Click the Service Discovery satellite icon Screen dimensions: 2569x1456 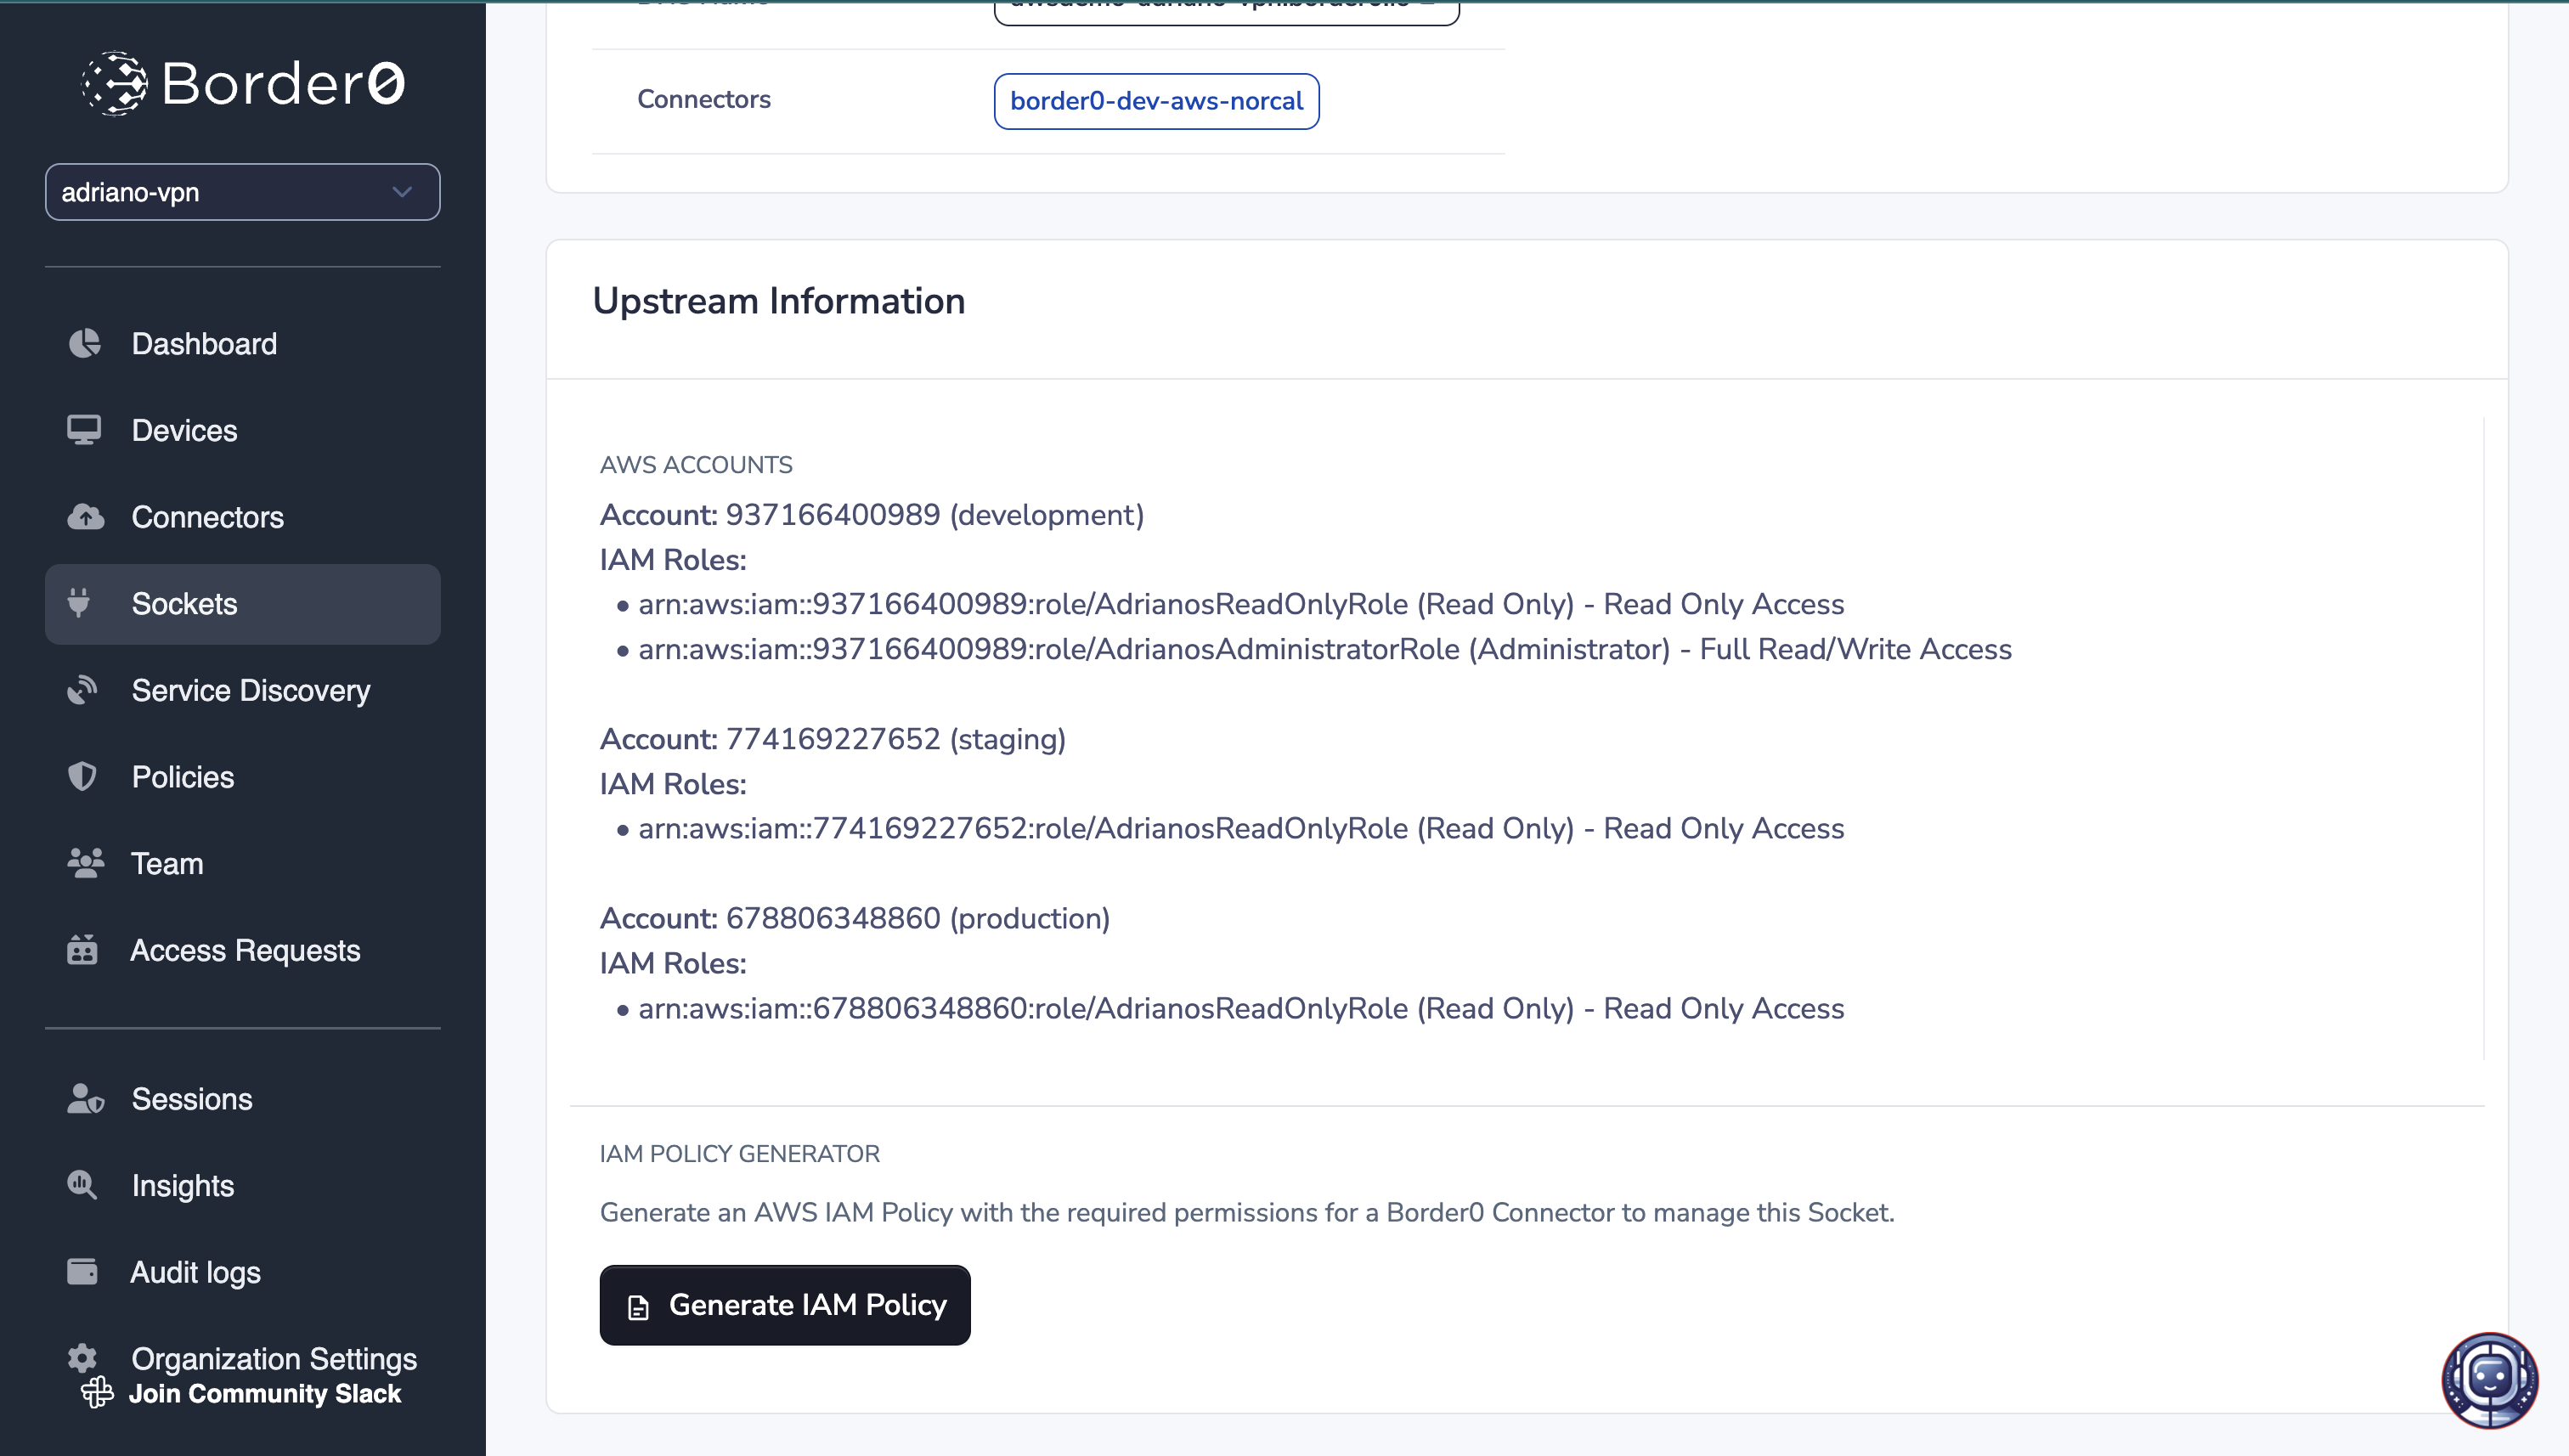tap(82, 690)
